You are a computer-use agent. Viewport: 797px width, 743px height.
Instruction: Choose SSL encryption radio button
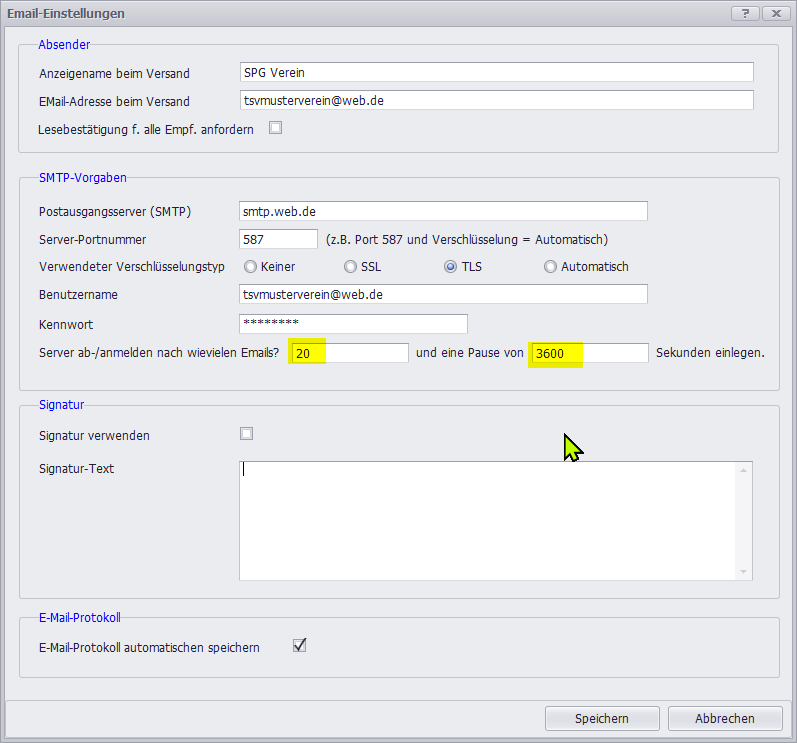350,267
